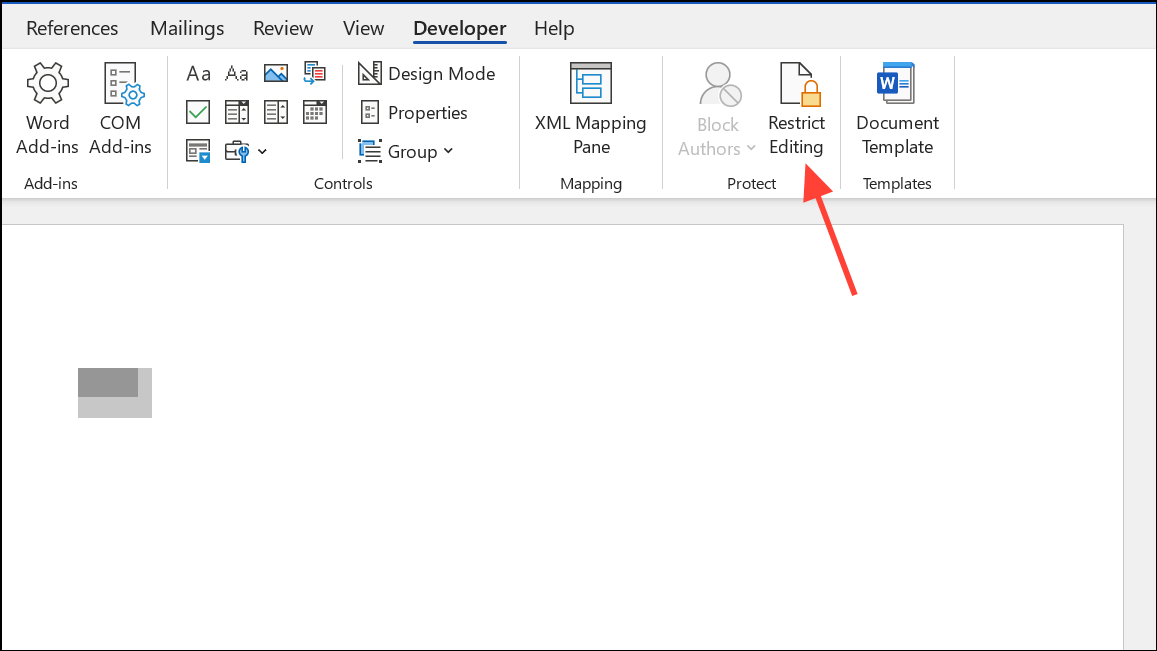Insert a Drop-Down List content control
This screenshot has width=1157, height=651.
coord(275,111)
